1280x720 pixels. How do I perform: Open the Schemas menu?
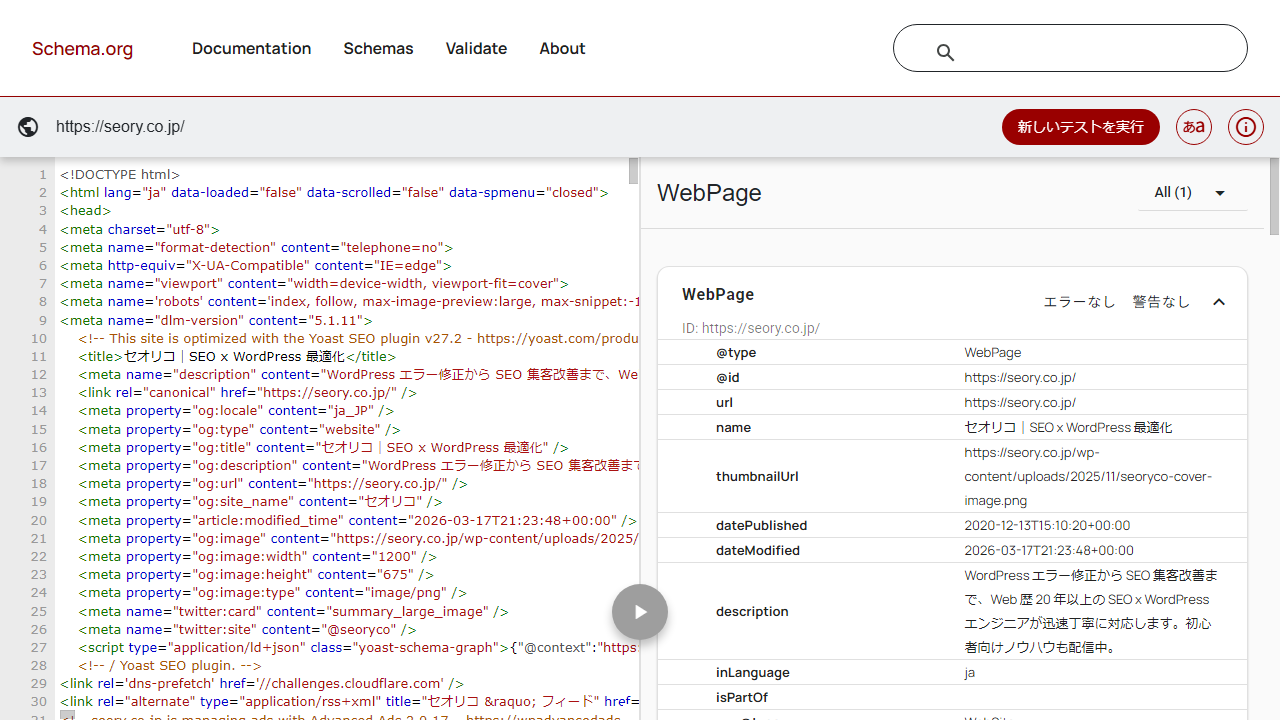[x=378, y=49]
